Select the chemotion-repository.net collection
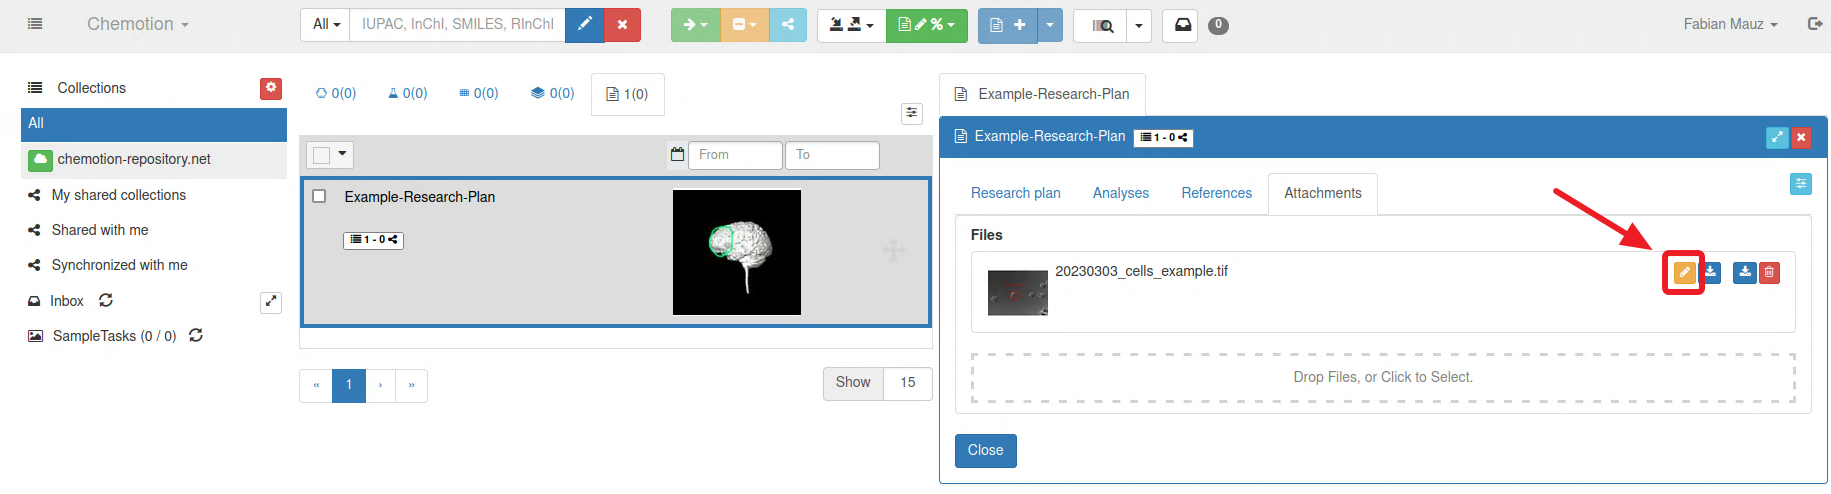 (134, 159)
